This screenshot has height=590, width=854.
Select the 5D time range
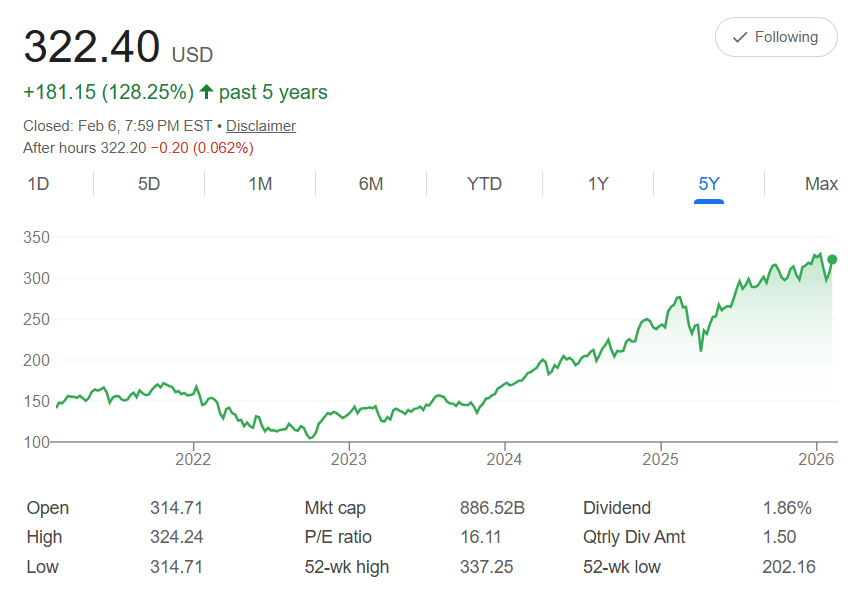pos(149,184)
